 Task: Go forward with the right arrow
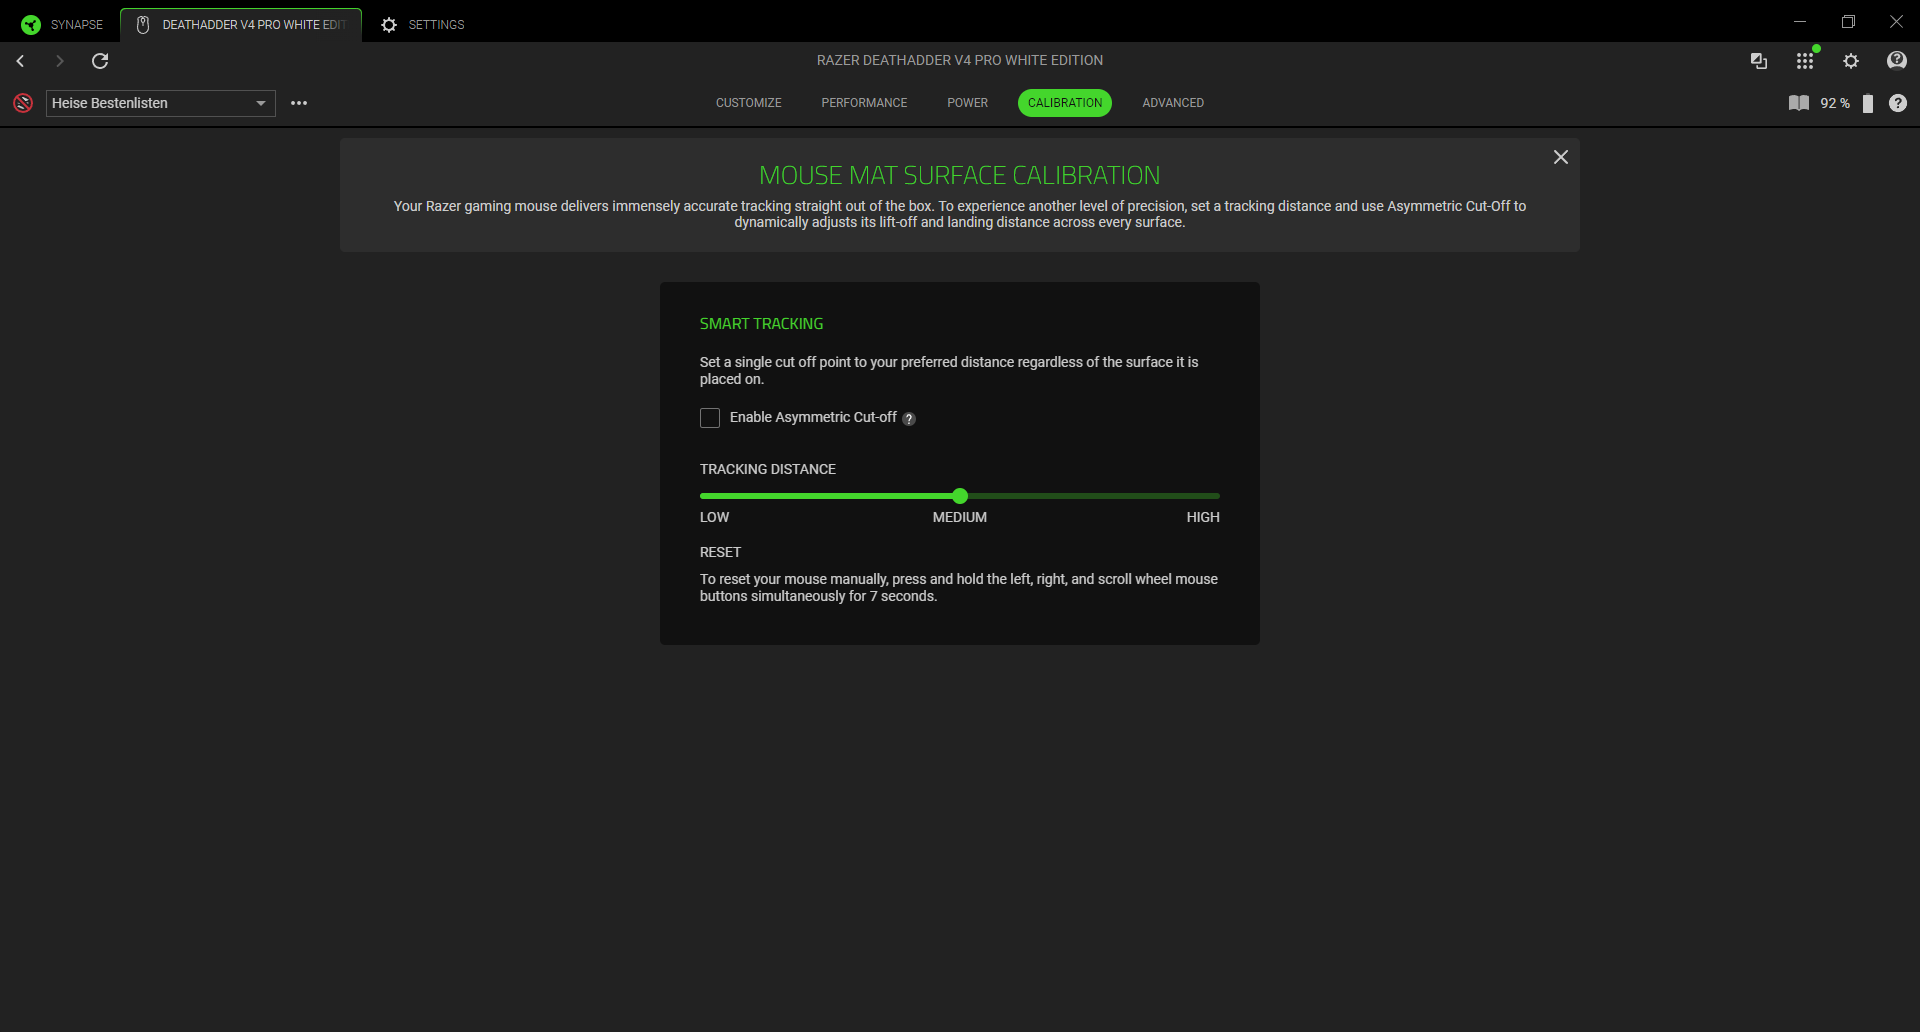click(60, 61)
